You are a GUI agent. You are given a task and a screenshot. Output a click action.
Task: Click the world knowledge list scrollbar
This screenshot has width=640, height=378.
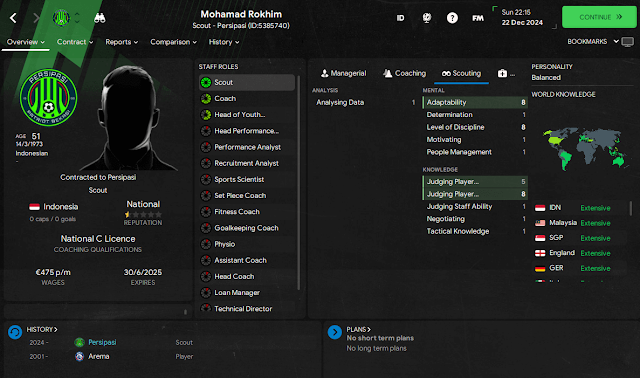[631, 208]
